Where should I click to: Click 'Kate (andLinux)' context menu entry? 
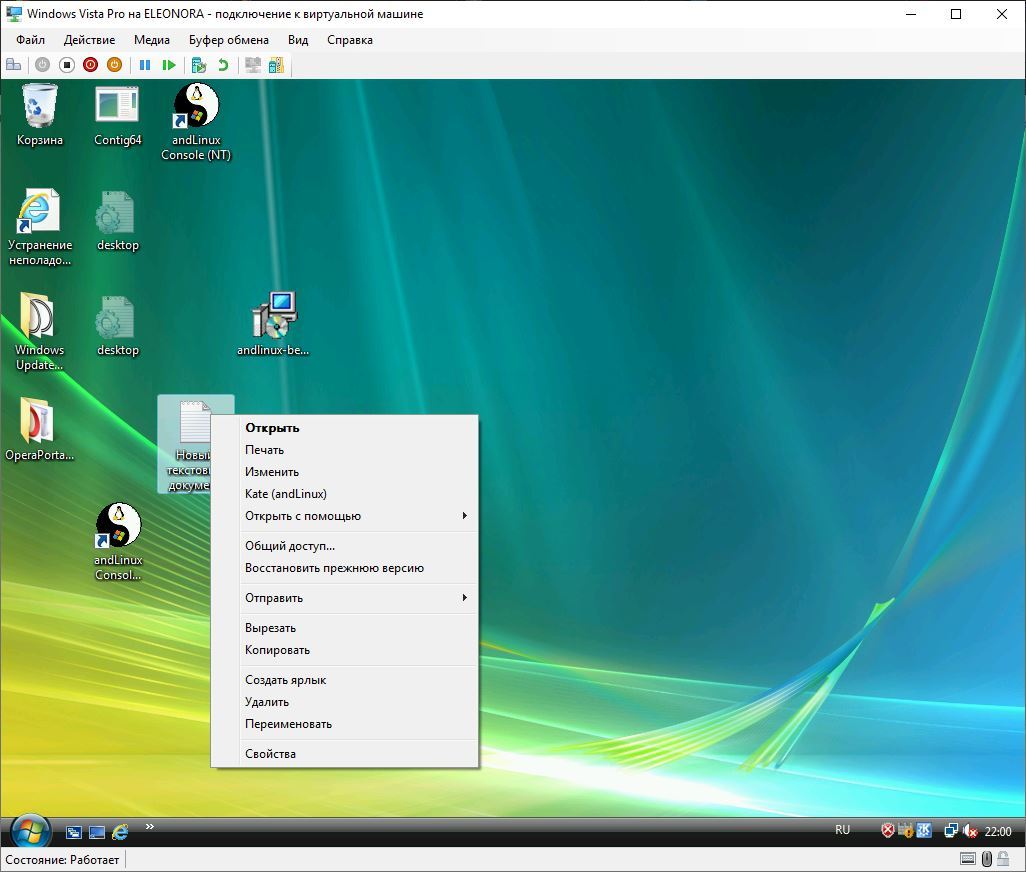point(286,494)
